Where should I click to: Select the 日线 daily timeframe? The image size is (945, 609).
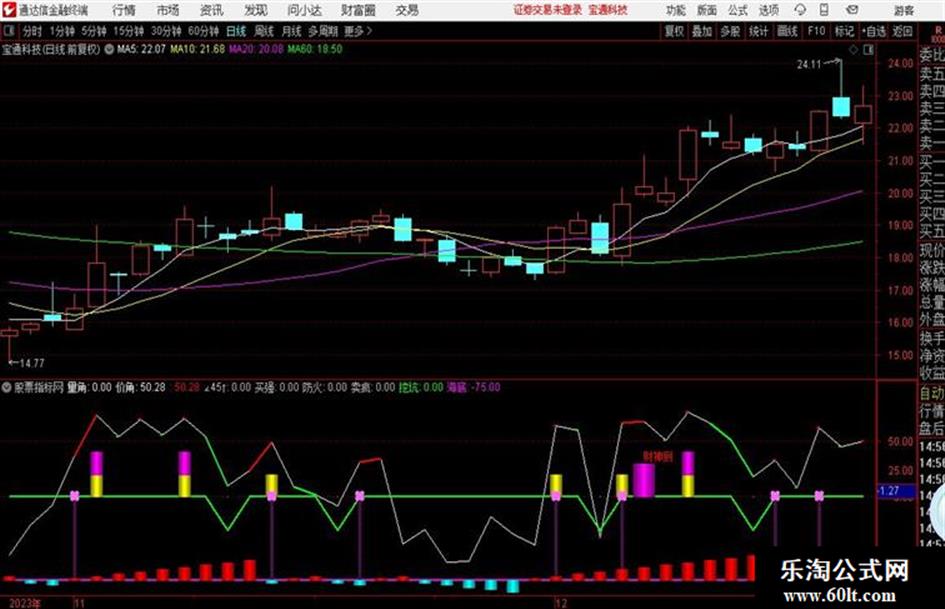coord(236,31)
